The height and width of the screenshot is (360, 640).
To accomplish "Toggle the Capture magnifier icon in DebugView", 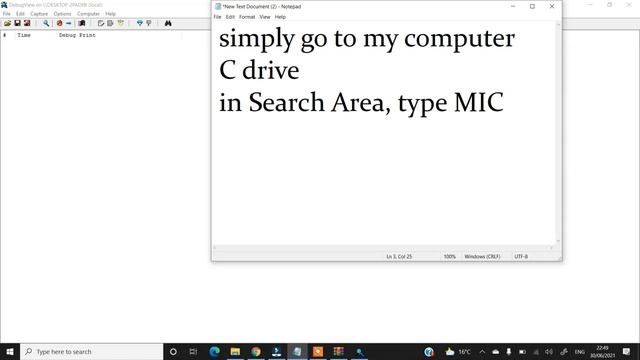I will [46, 23].
